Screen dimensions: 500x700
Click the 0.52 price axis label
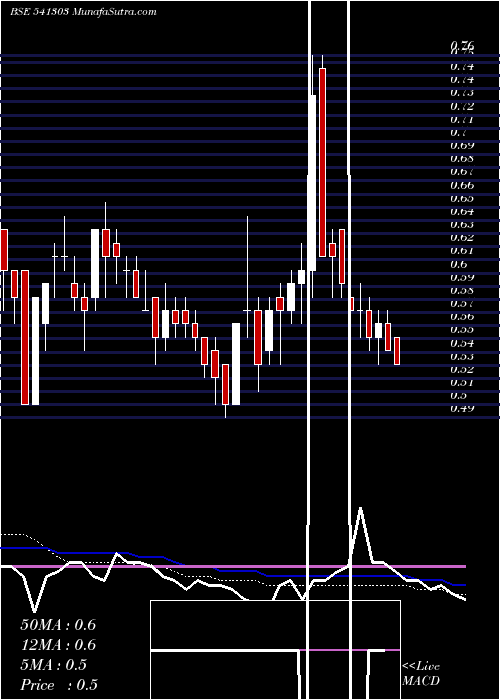coord(462,369)
